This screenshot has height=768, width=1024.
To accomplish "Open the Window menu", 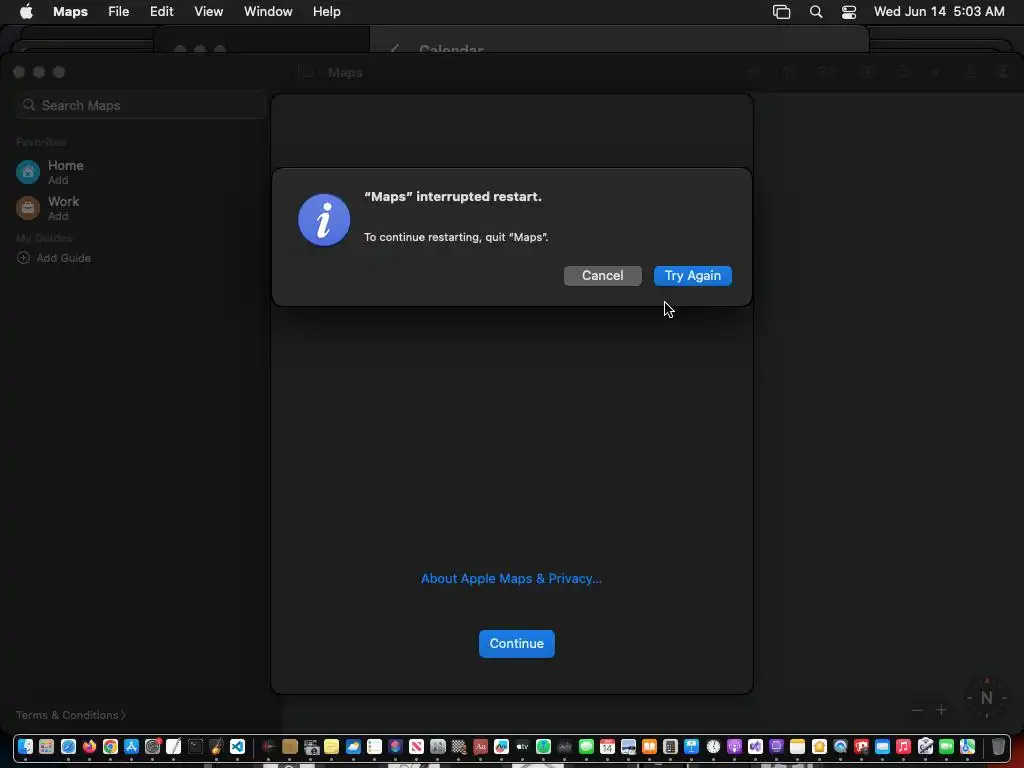I will [268, 12].
